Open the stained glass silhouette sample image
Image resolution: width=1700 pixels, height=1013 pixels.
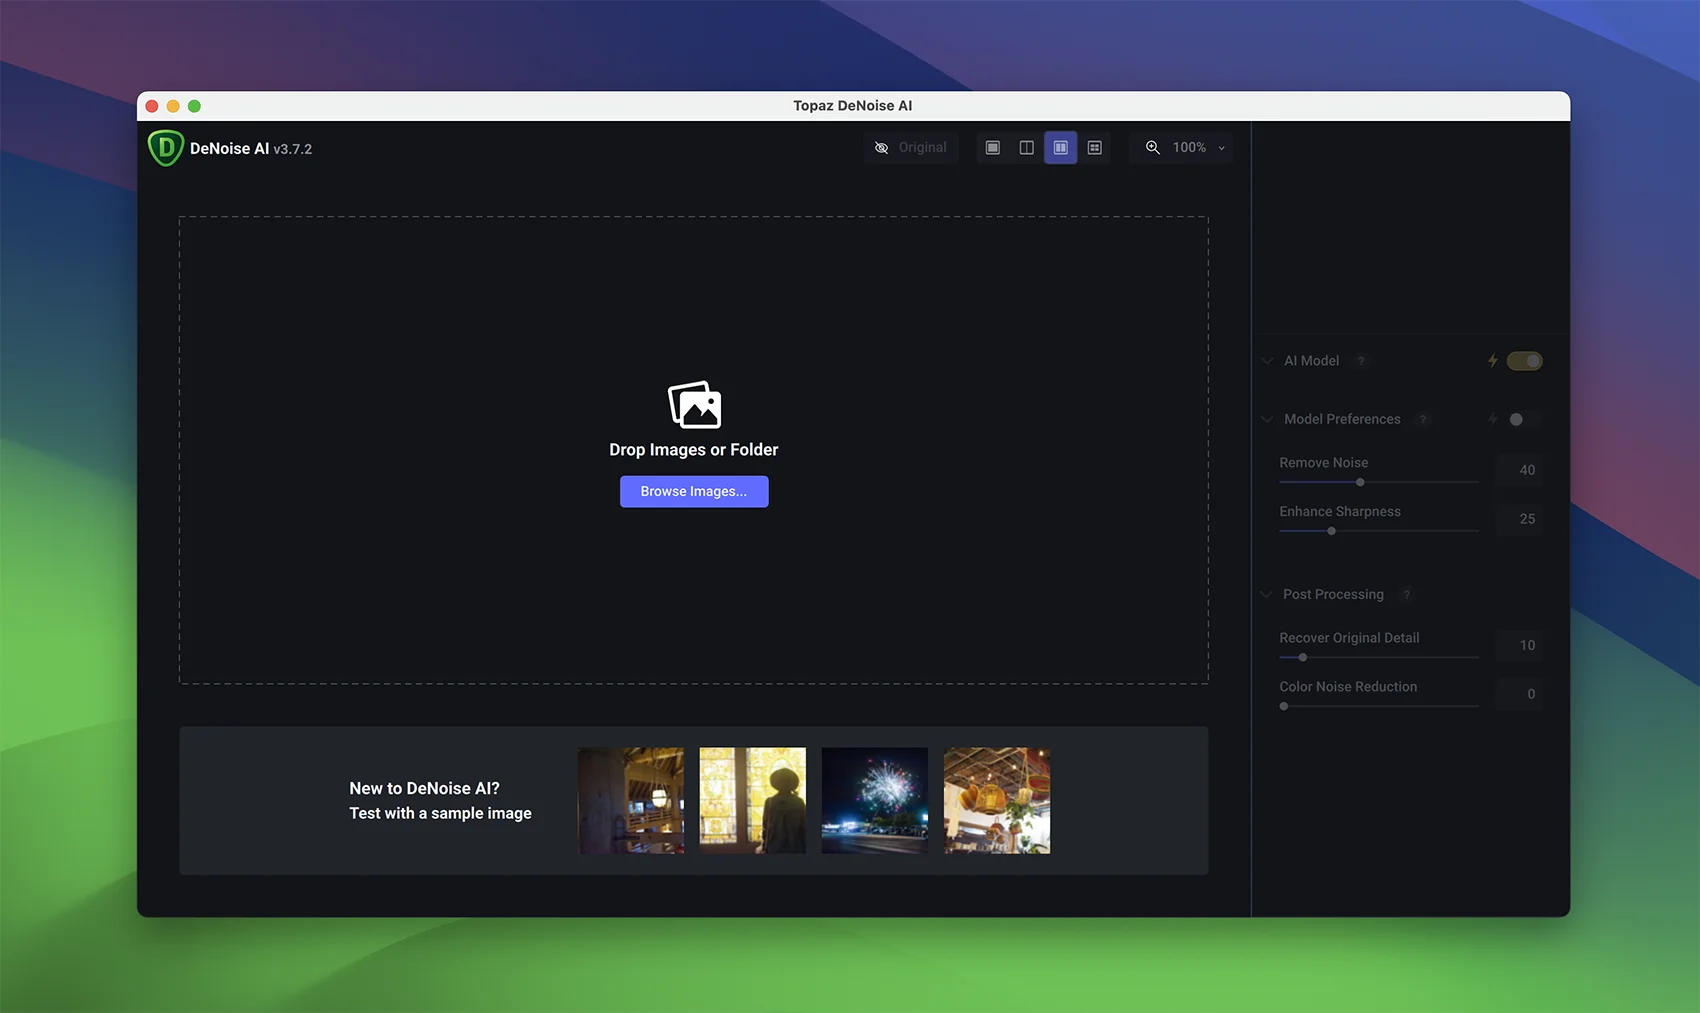(753, 801)
